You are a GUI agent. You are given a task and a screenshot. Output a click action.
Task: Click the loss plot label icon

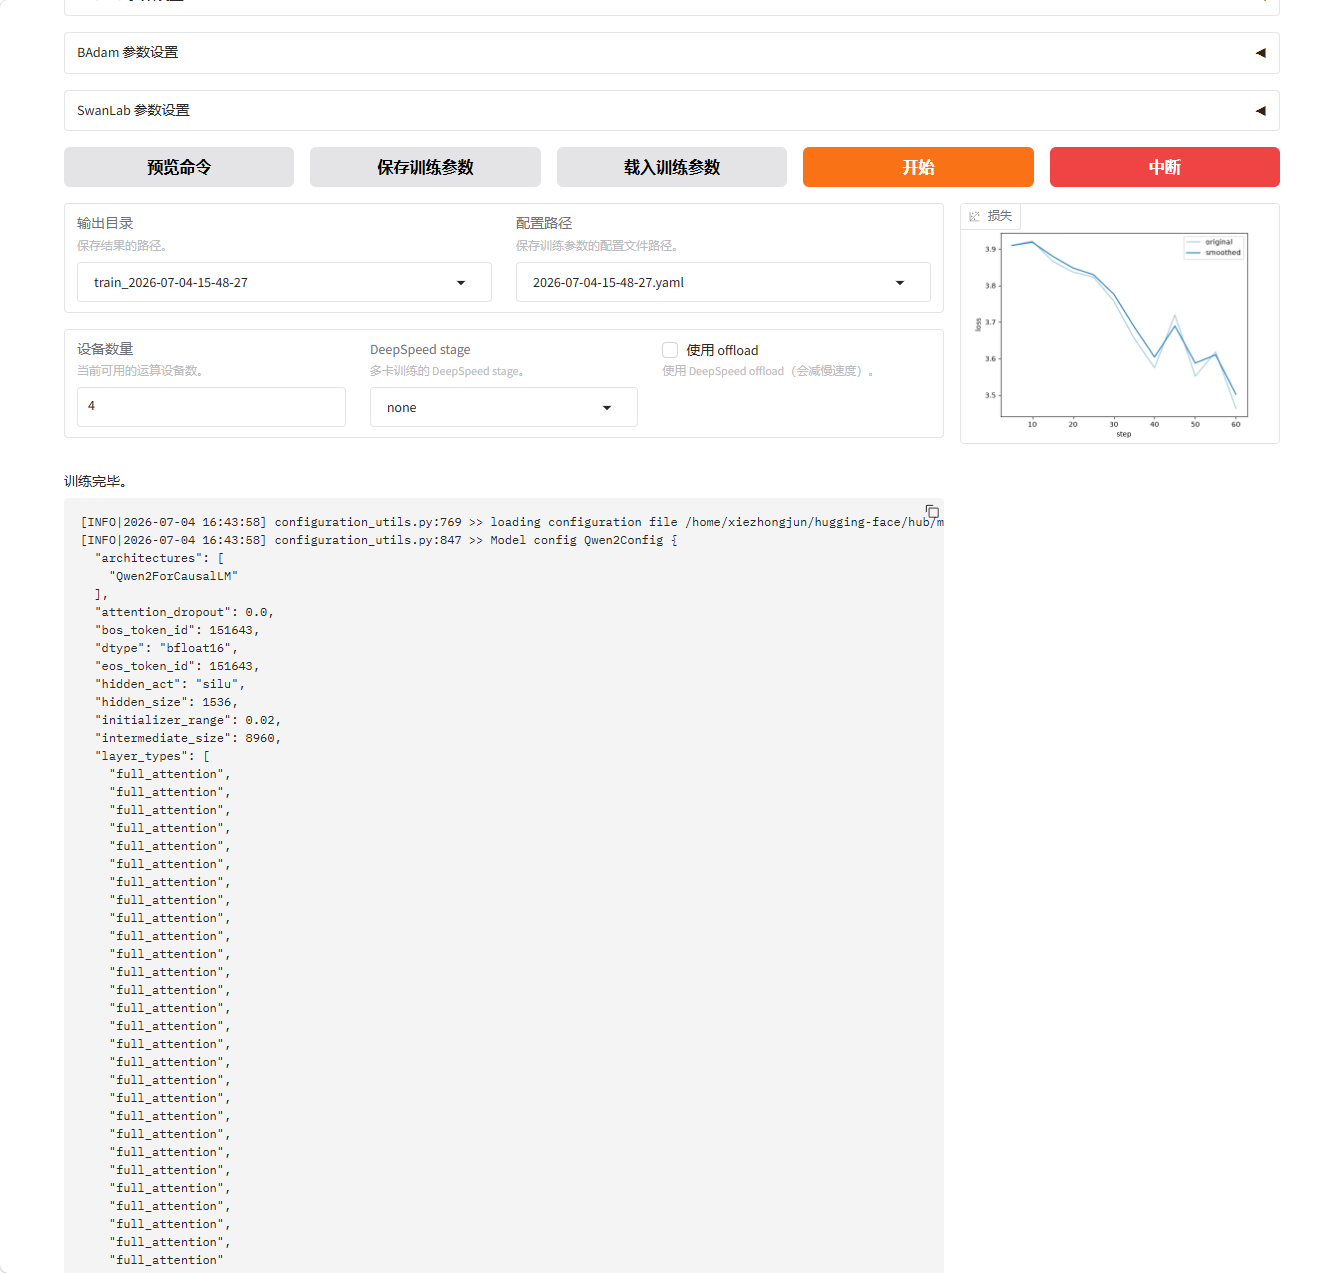(x=975, y=216)
